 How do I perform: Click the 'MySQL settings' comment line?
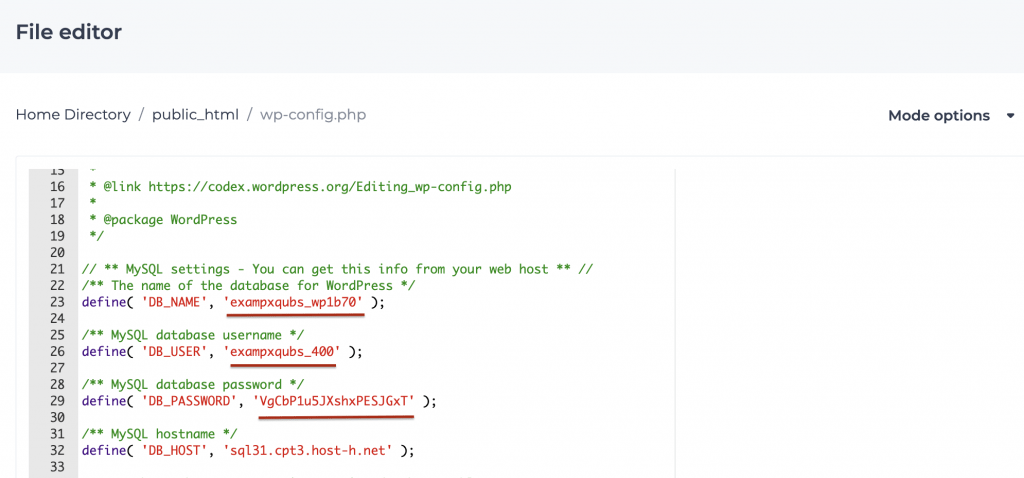(x=338, y=269)
